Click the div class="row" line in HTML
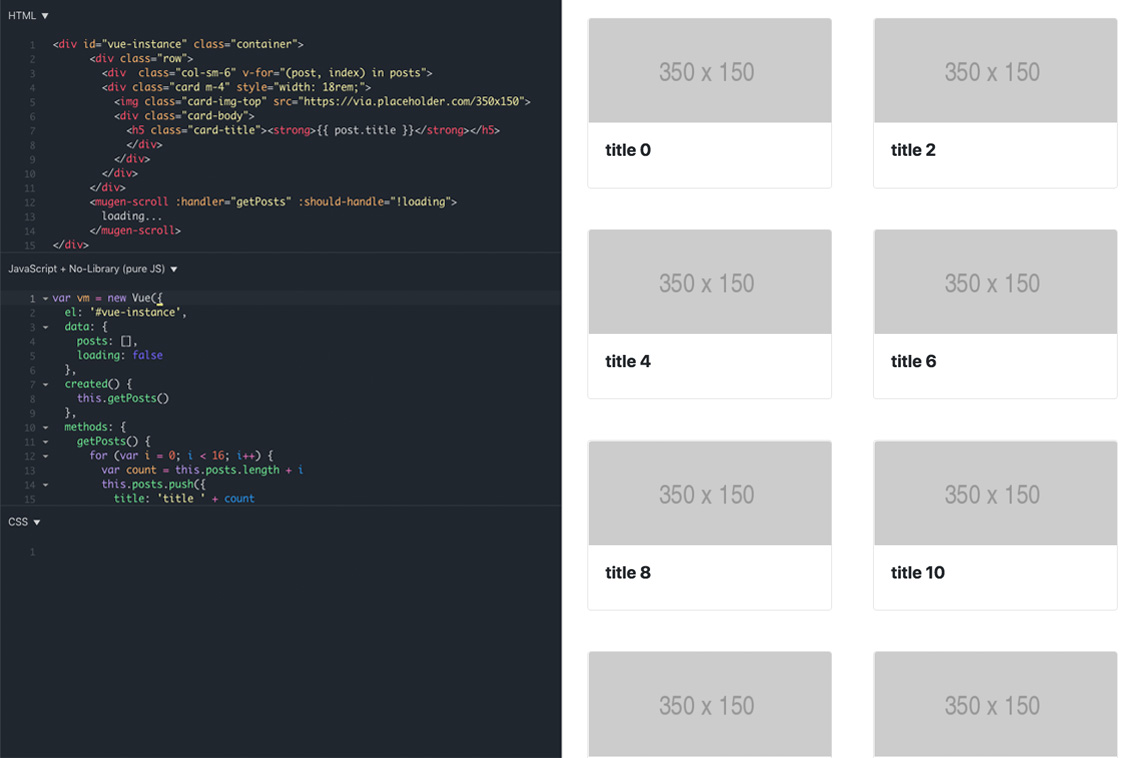Image resolution: width=1144 pixels, height=758 pixels. click(x=142, y=58)
